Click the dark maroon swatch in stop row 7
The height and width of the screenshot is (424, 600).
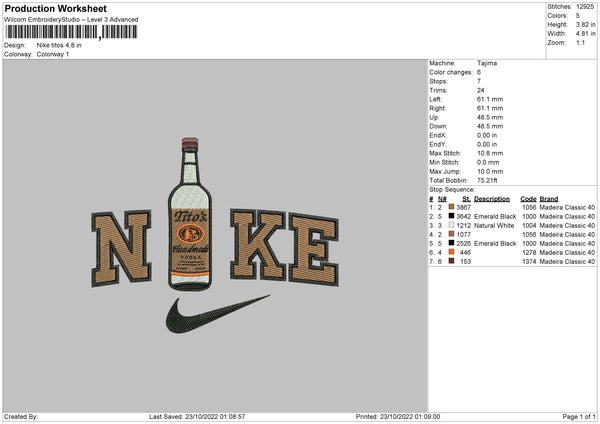point(452,261)
